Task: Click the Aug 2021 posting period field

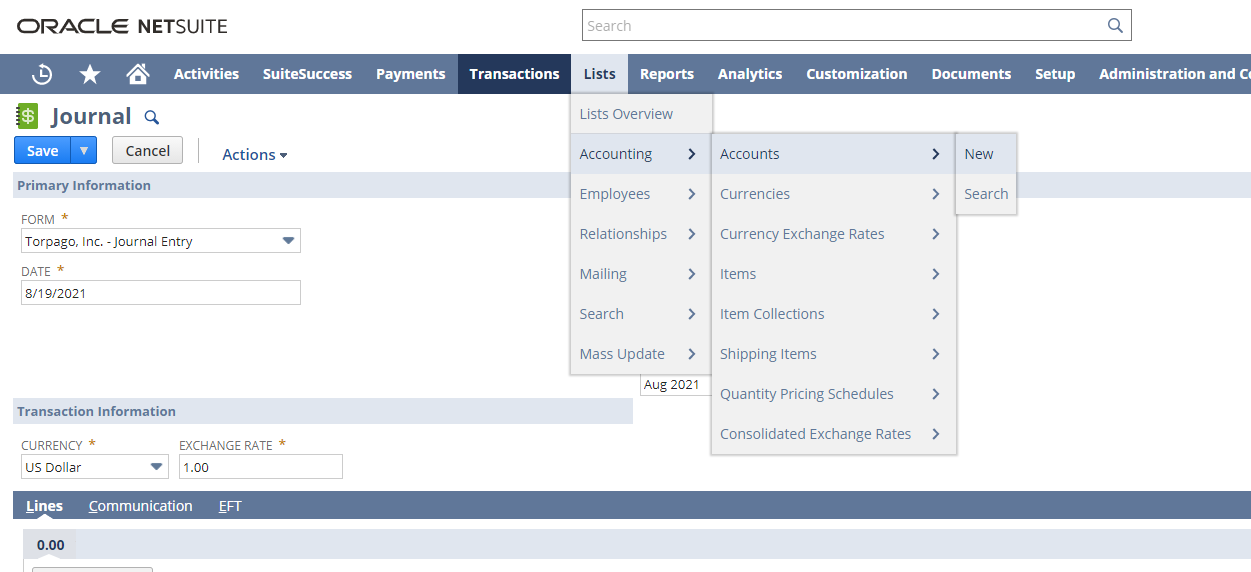Action: (x=675, y=385)
